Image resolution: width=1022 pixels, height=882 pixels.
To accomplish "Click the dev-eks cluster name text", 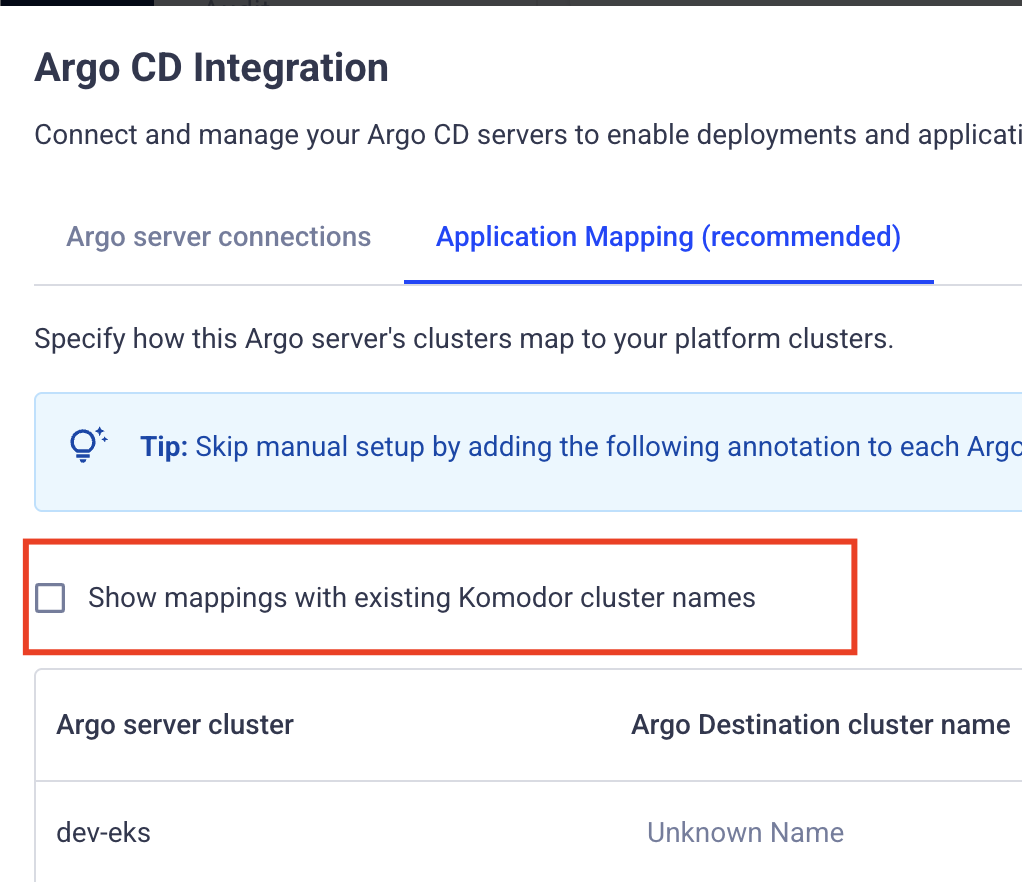I will [x=103, y=832].
